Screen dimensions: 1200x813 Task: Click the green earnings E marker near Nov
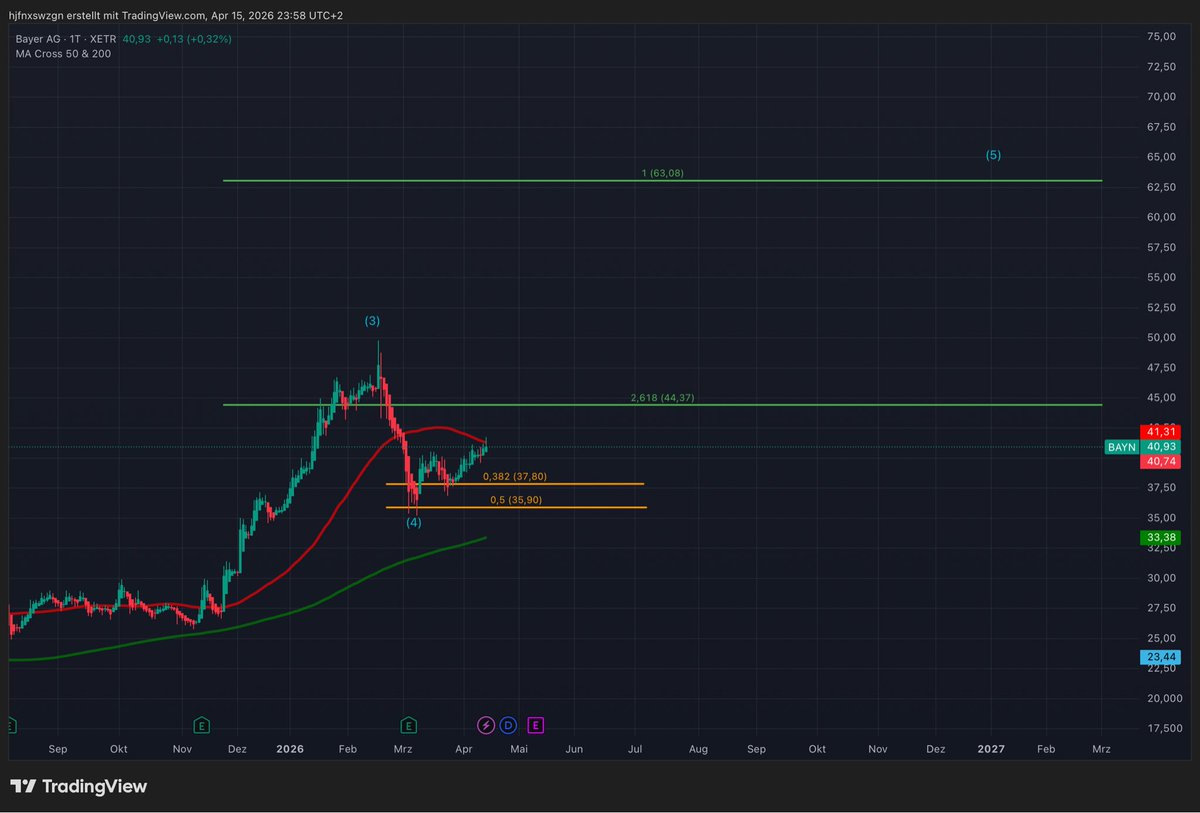click(202, 724)
